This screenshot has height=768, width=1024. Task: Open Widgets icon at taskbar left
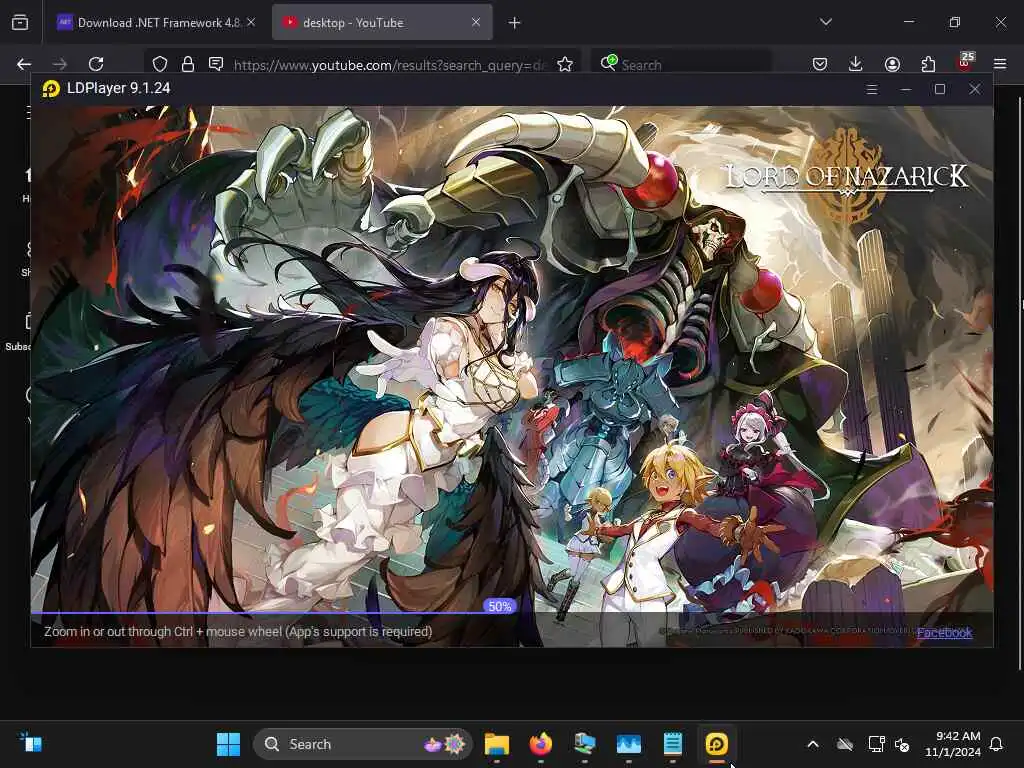[31, 743]
